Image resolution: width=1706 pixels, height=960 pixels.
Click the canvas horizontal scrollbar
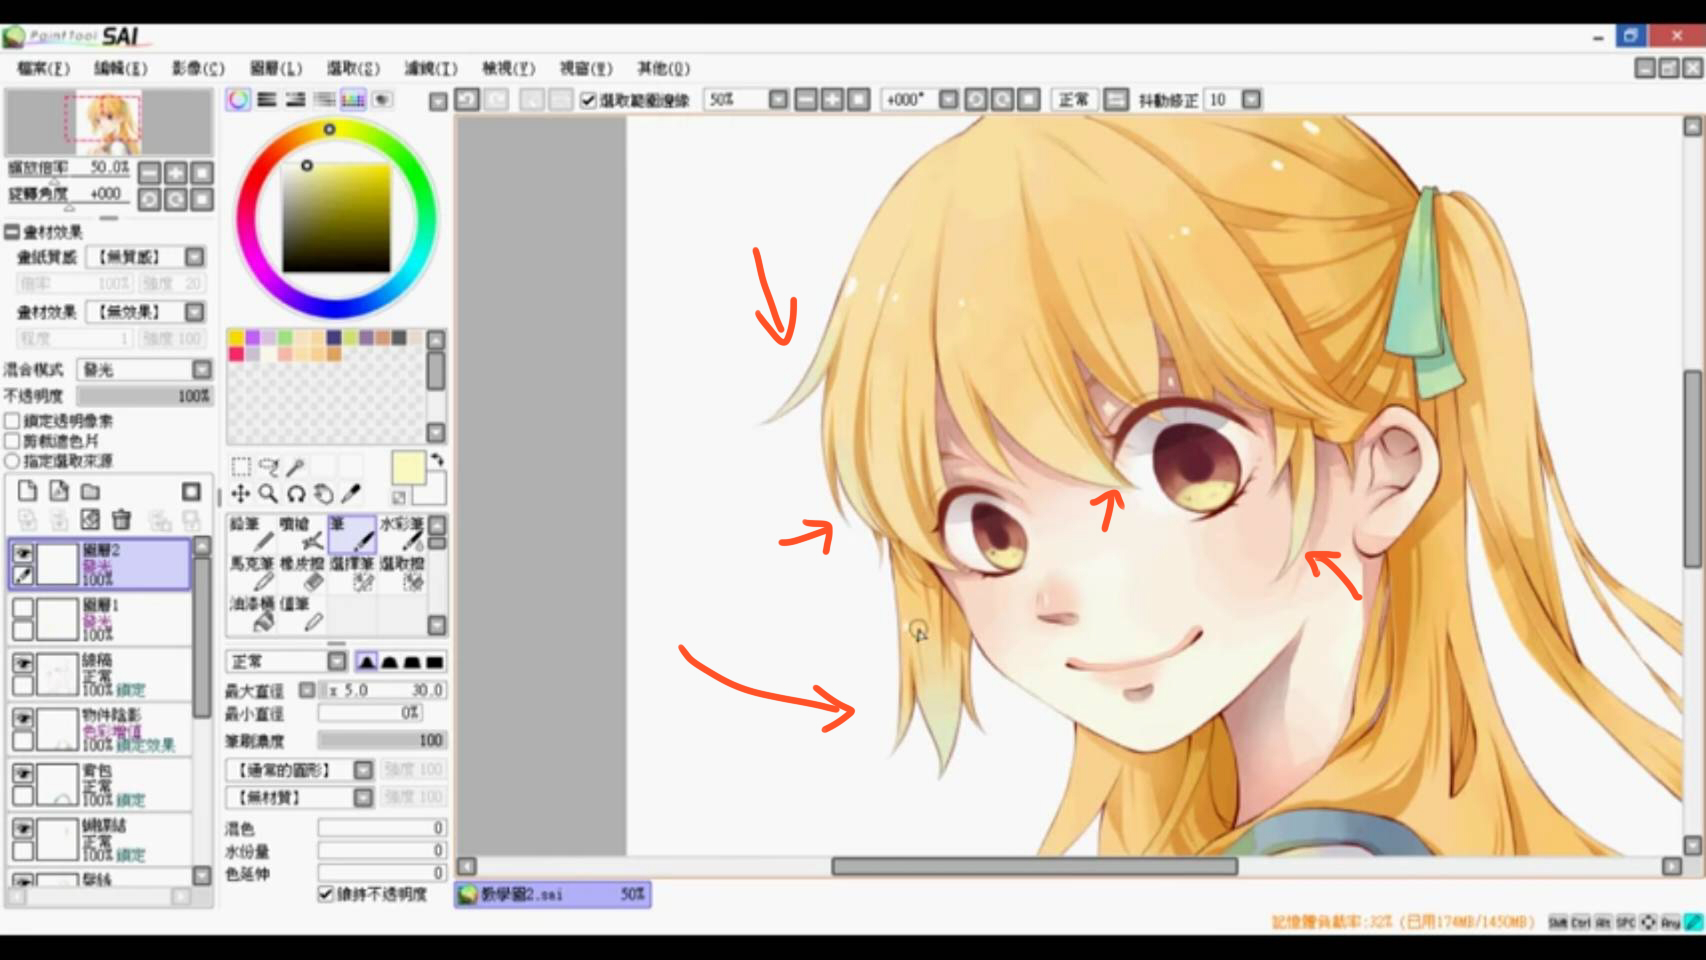coord(1035,866)
